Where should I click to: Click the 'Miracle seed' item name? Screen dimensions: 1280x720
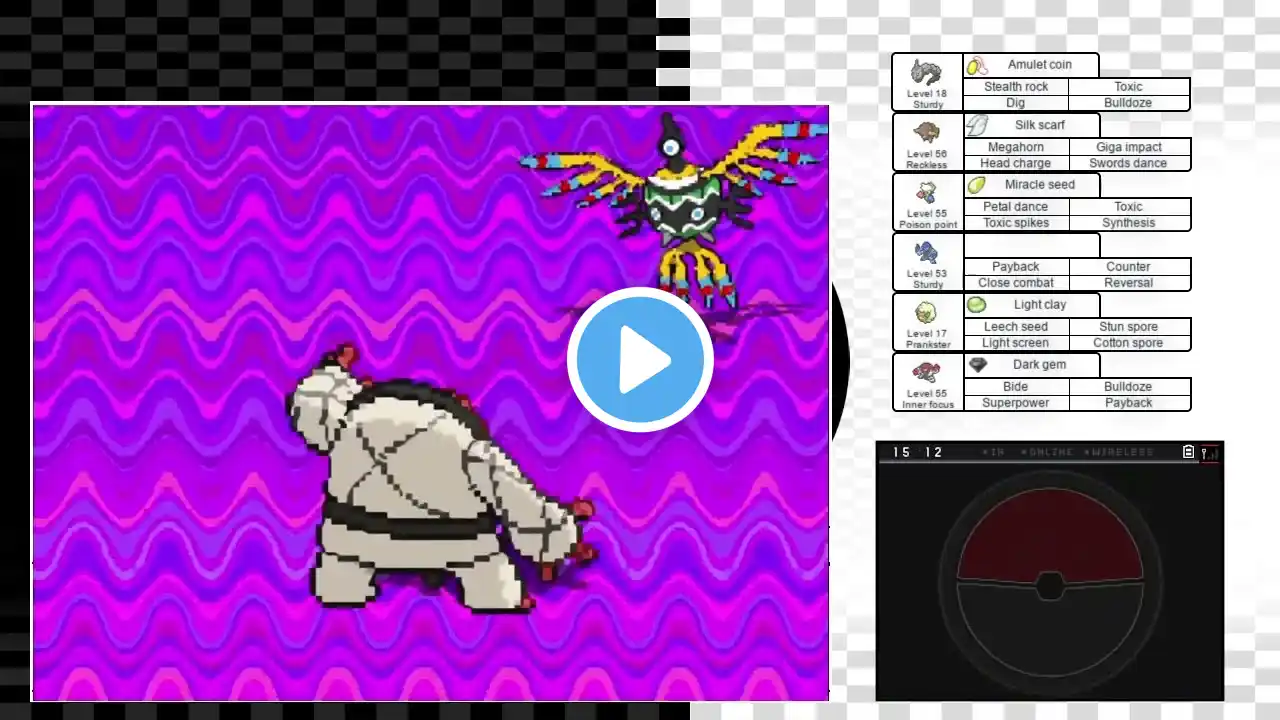pos(1040,185)
